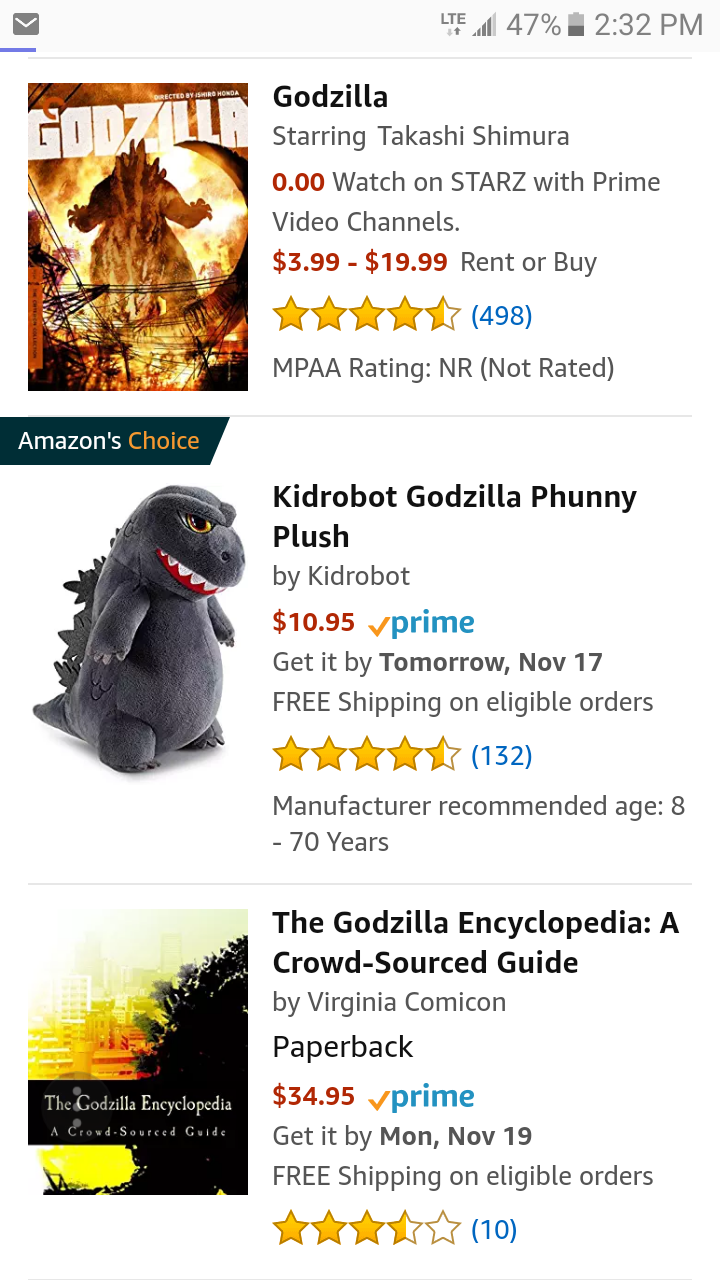
Task: Open the Godzilla Encyclopedia book cover
Action: 138,1052
